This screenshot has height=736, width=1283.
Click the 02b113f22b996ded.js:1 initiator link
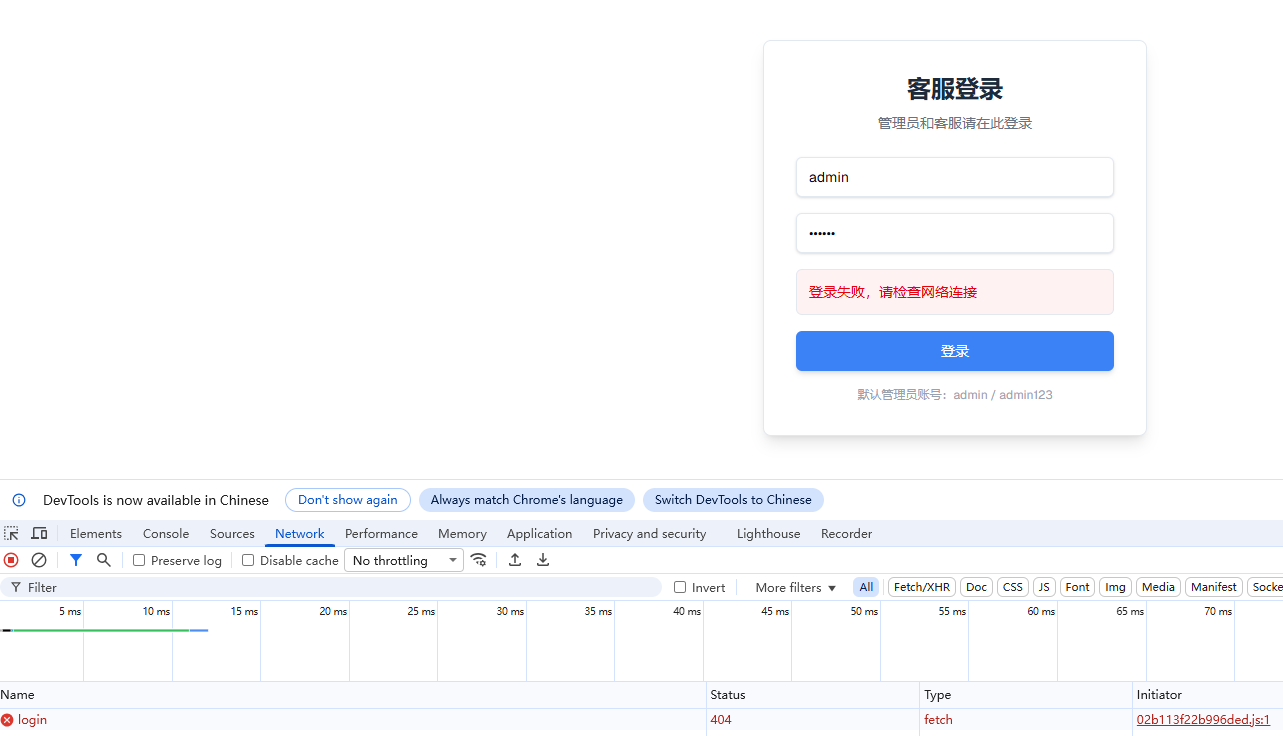[x=1203, y=720]
